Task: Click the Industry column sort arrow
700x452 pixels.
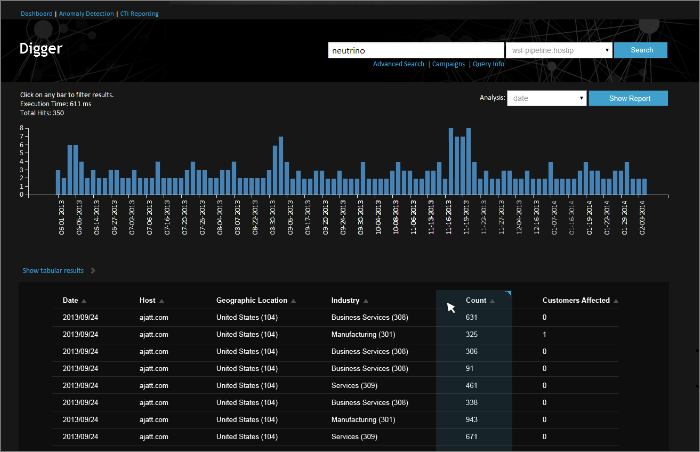Action: [x=366, y=301]
